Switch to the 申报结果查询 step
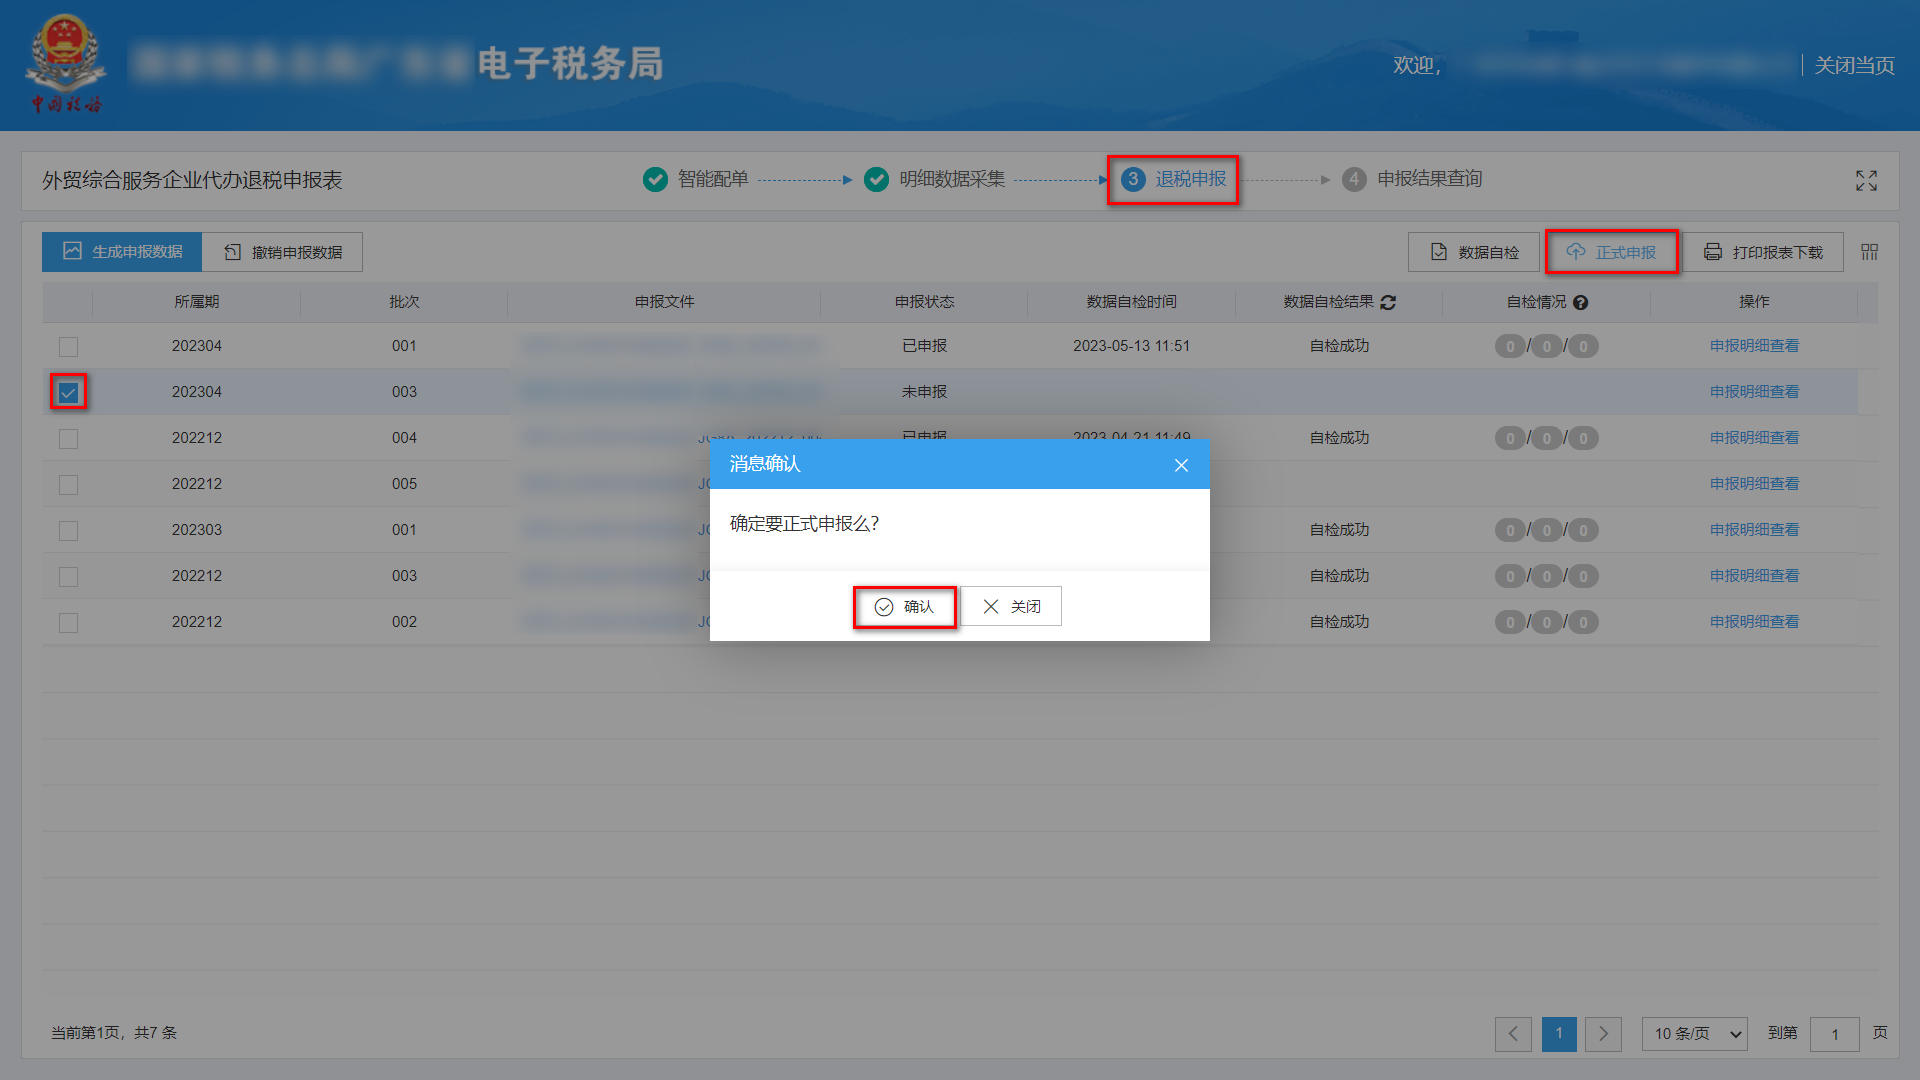1920x1080 pixels. (x=1429, y=179)
